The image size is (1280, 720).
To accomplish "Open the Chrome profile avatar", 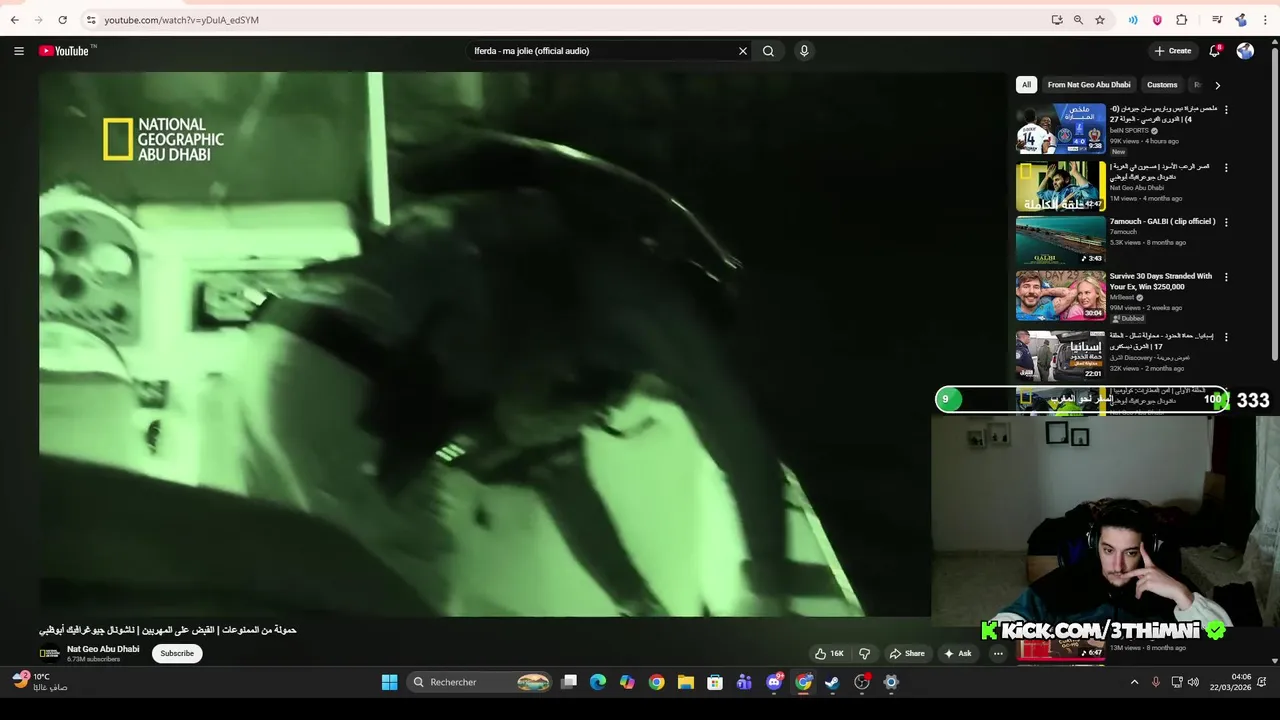I will click(1241, 20).
